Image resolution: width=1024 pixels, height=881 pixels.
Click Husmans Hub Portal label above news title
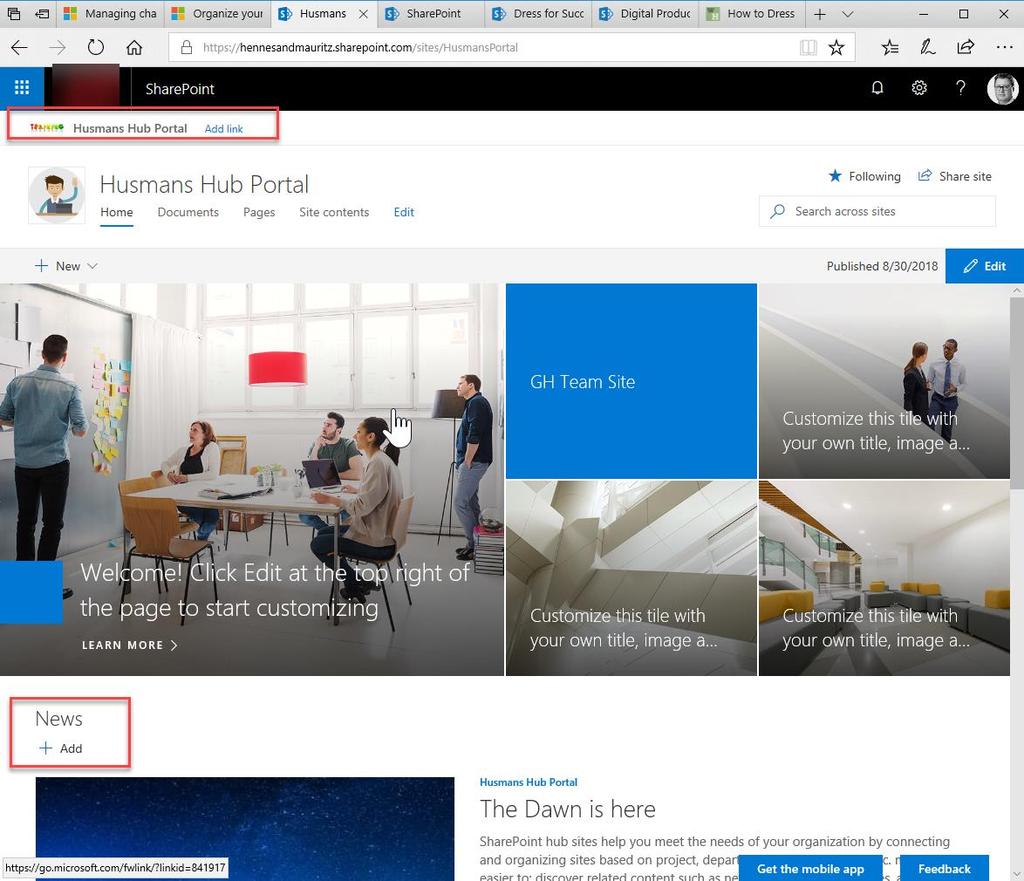coord(528,782)
